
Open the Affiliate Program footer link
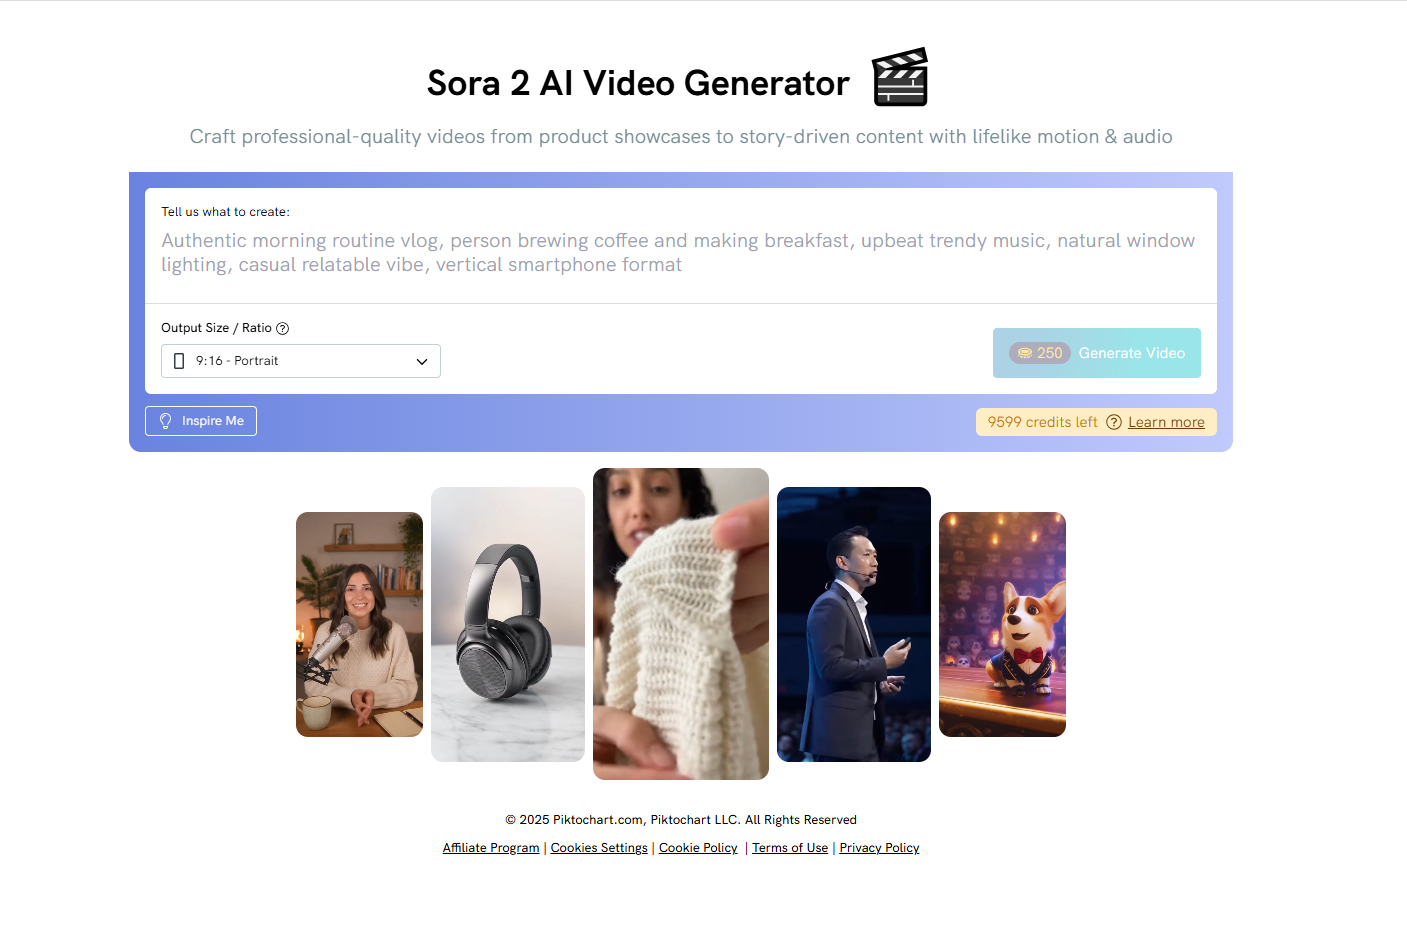point(491,848)
